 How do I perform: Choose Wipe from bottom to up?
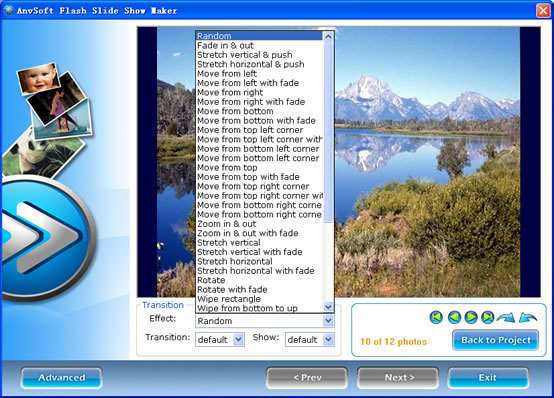coord(259,308)
